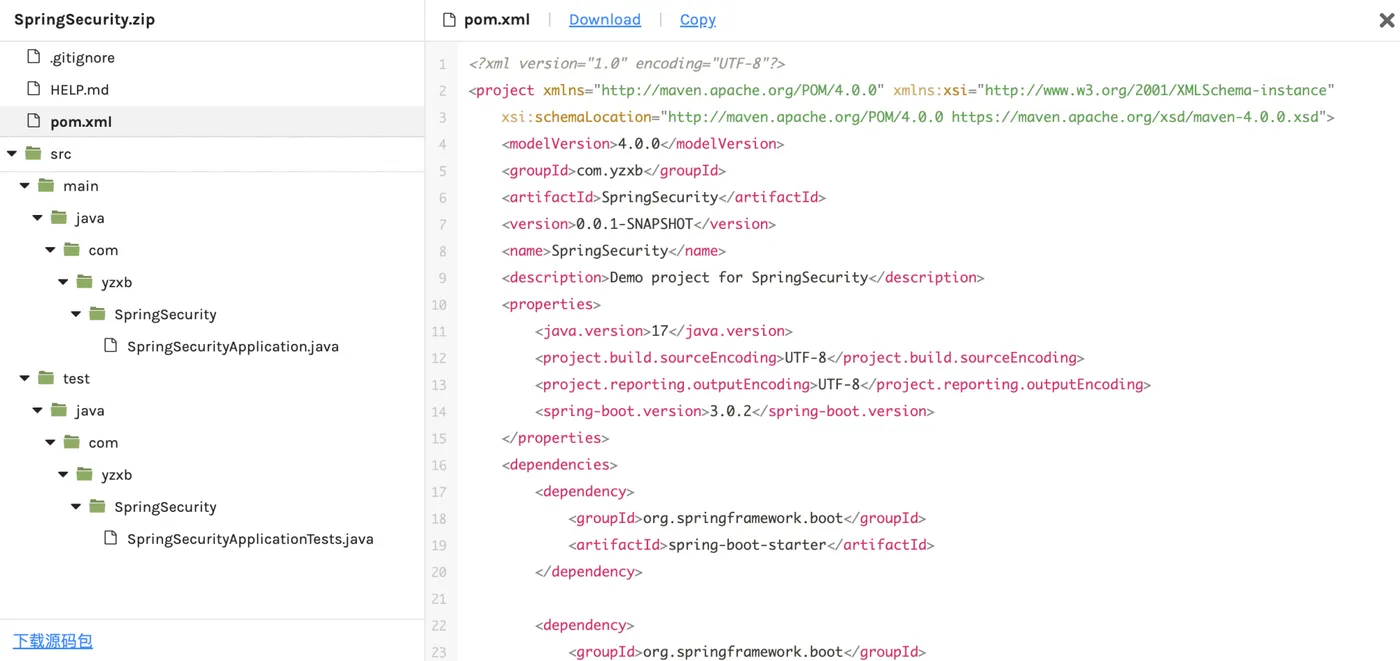Click line number 14 in the gutter
Viewport: 1400px width, 661px height.
click(440, 411)
